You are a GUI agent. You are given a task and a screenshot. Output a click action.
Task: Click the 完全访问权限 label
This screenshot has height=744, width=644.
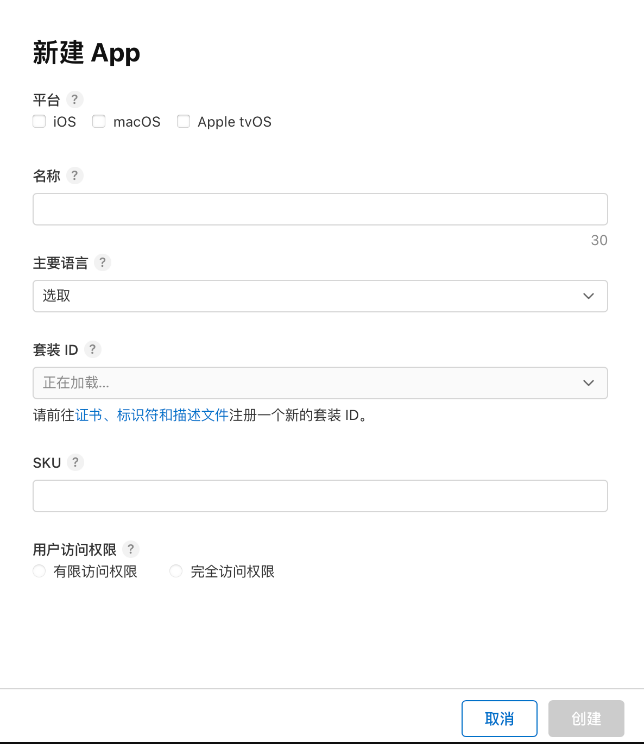click(233, 571)
